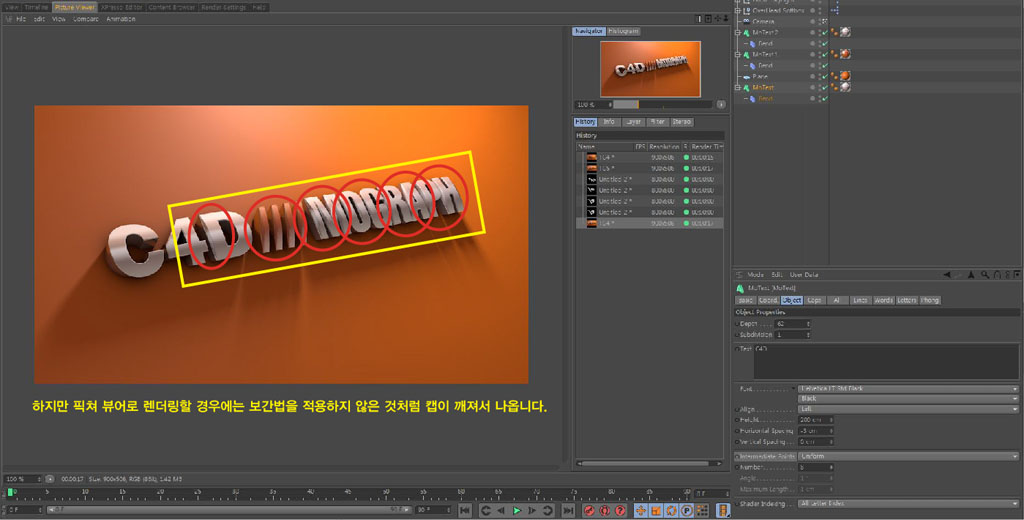Click the Play Backwards triangle button
Viewport: 1024px width, 520px height.
tap(501, 510)
